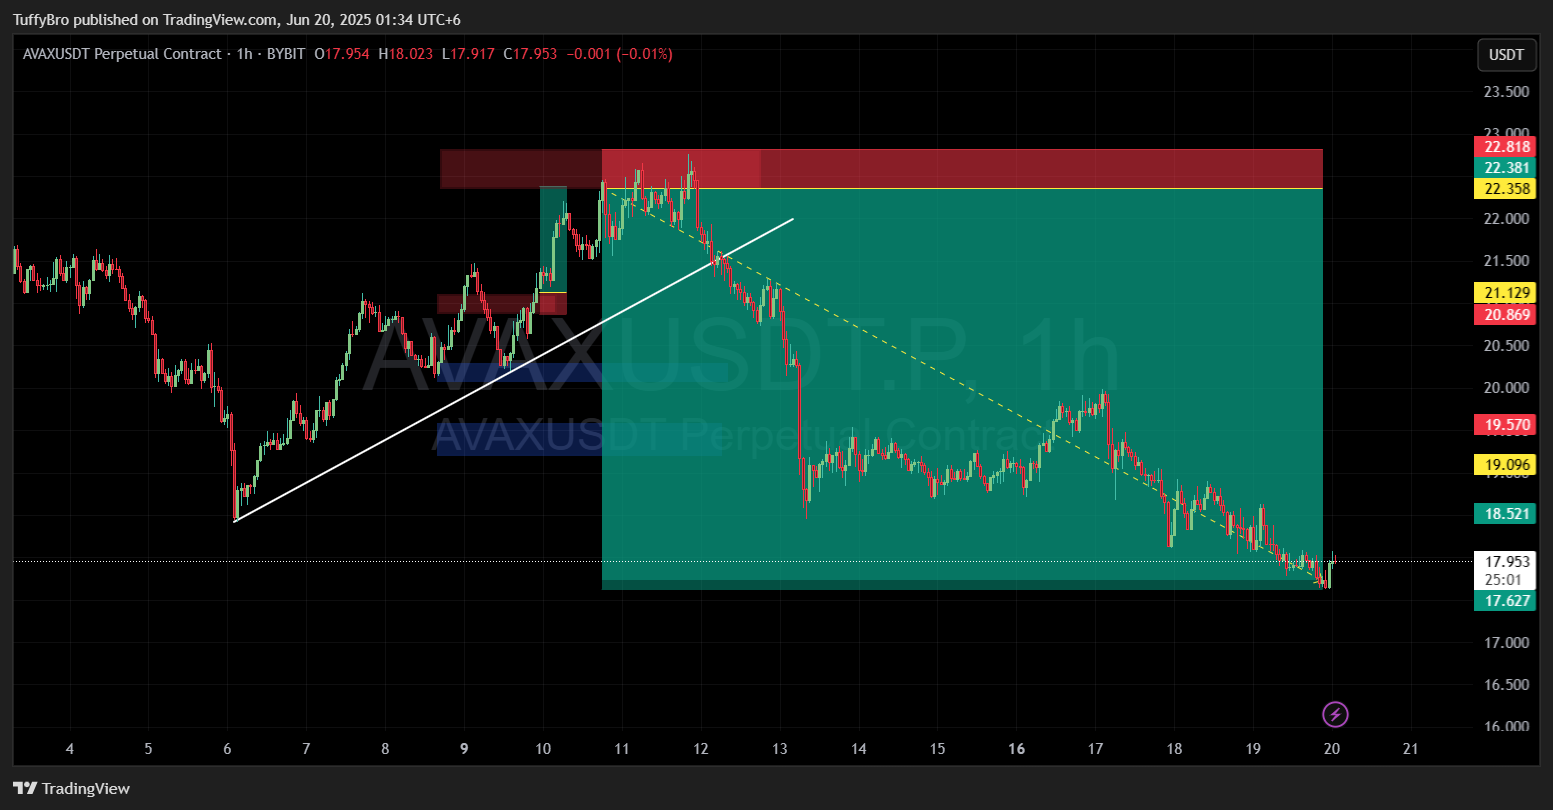Click the red 19.570 price label

point(1507,424)
